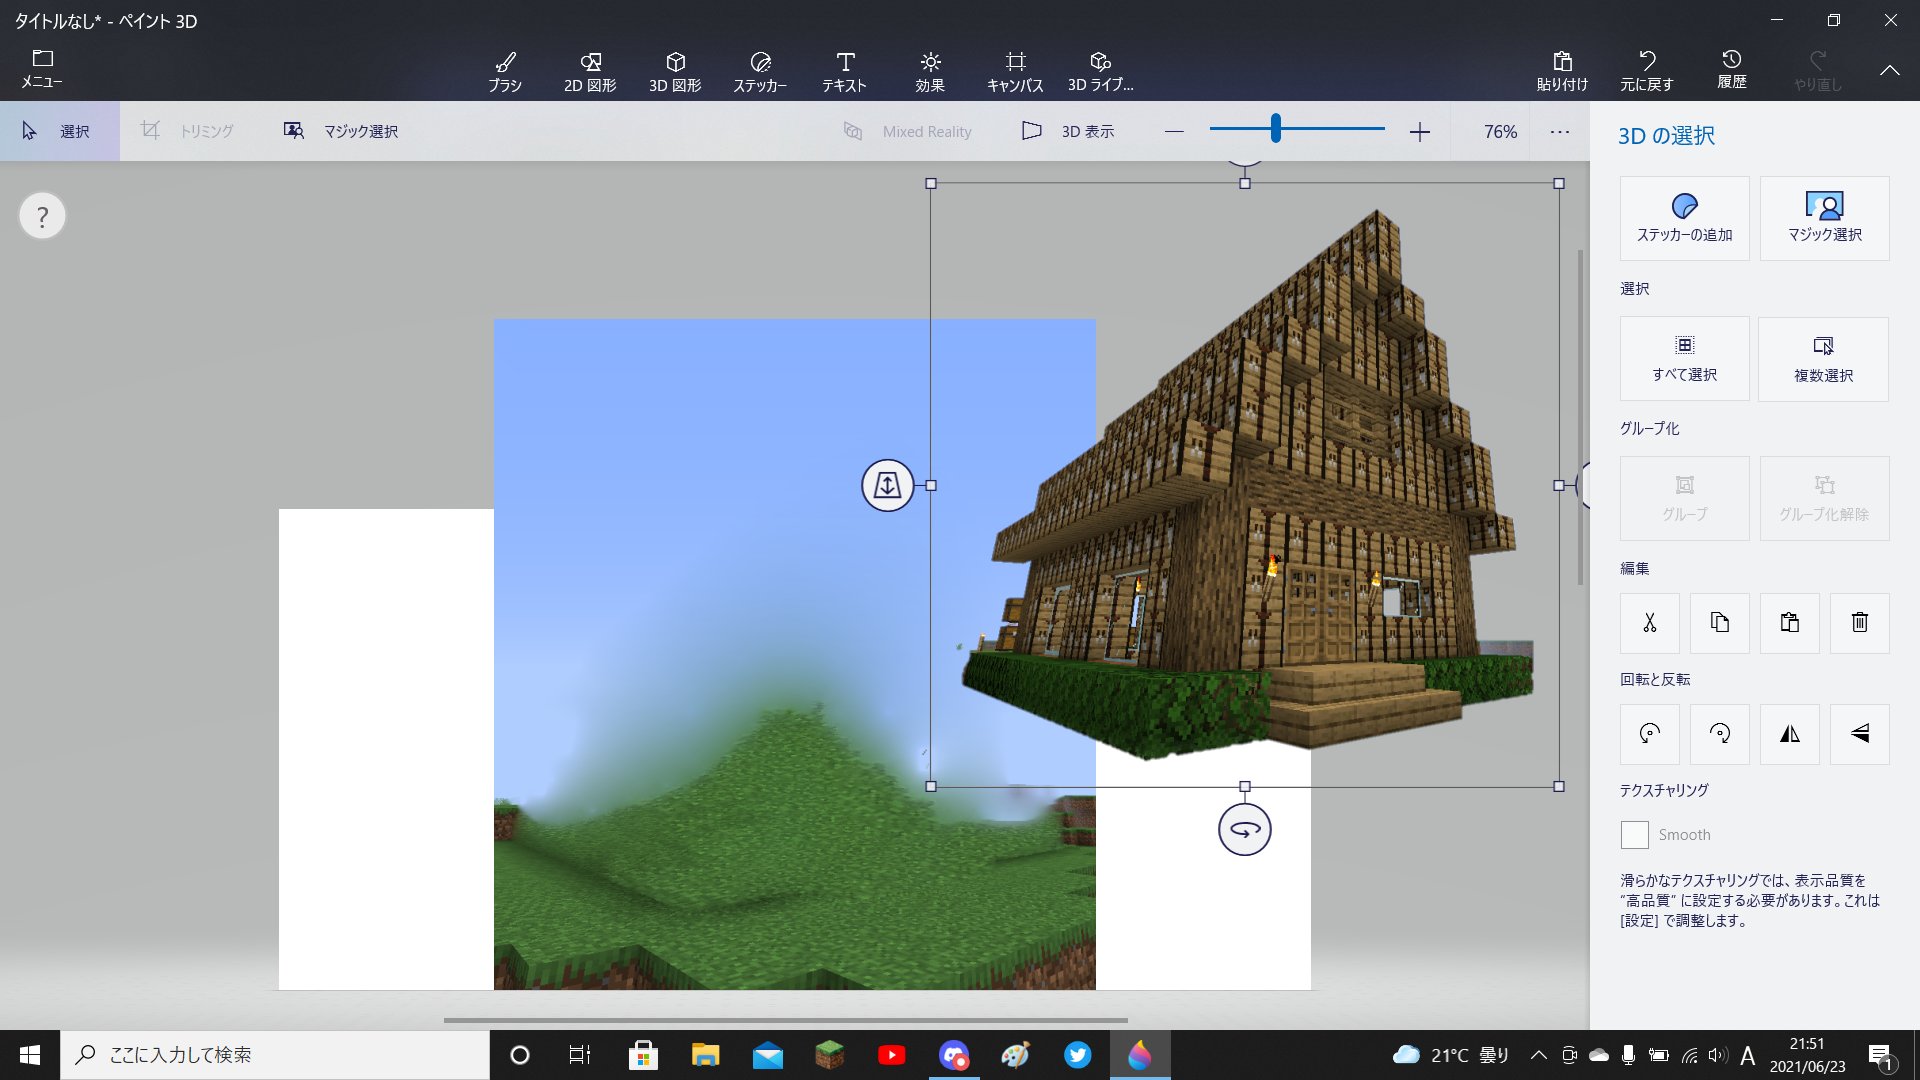The width and height of the screenshot is (1920, 1080).
Task: Open the ステッカー tab
Action: click(760, 71)
